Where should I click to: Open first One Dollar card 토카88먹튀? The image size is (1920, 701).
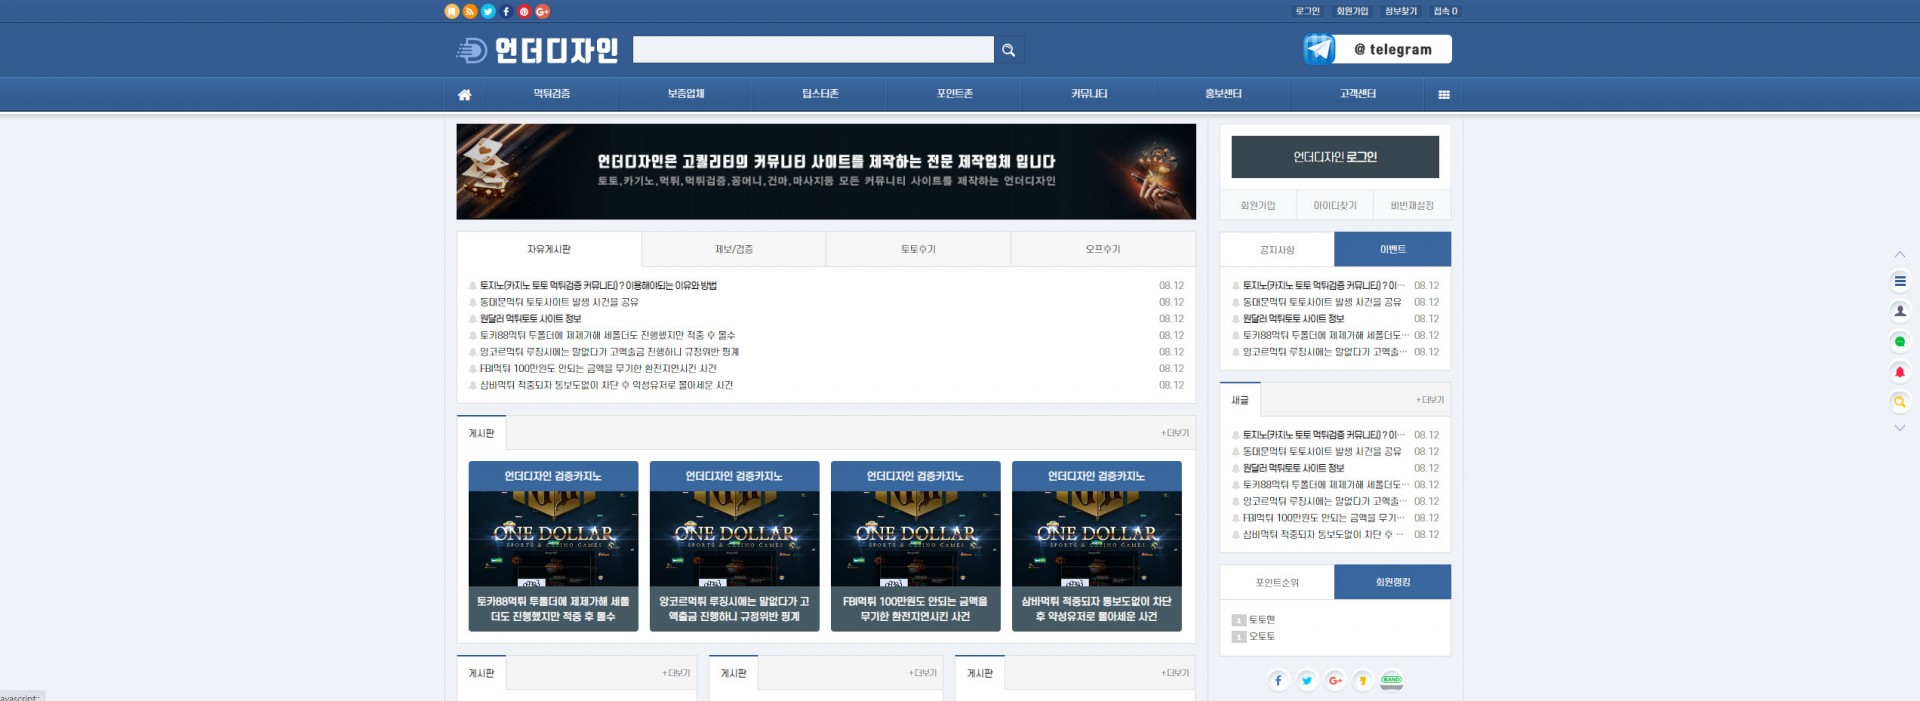(553, 546)
